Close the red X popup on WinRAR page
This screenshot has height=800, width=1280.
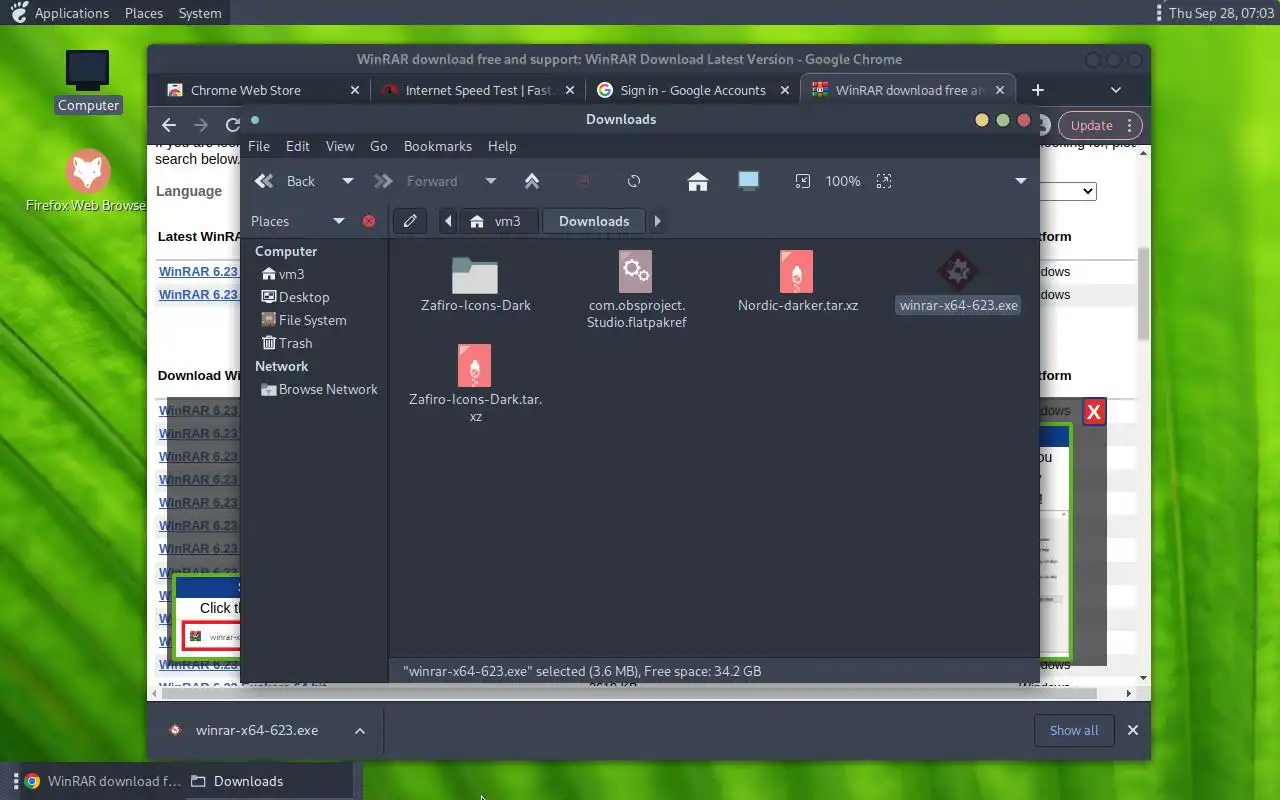pos(1094,411)
